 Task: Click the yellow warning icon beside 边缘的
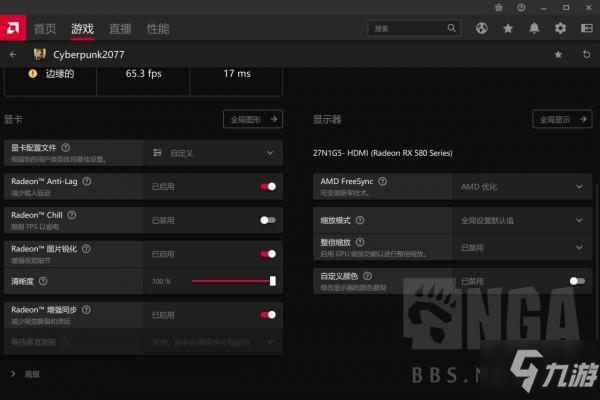click(33, 73)
